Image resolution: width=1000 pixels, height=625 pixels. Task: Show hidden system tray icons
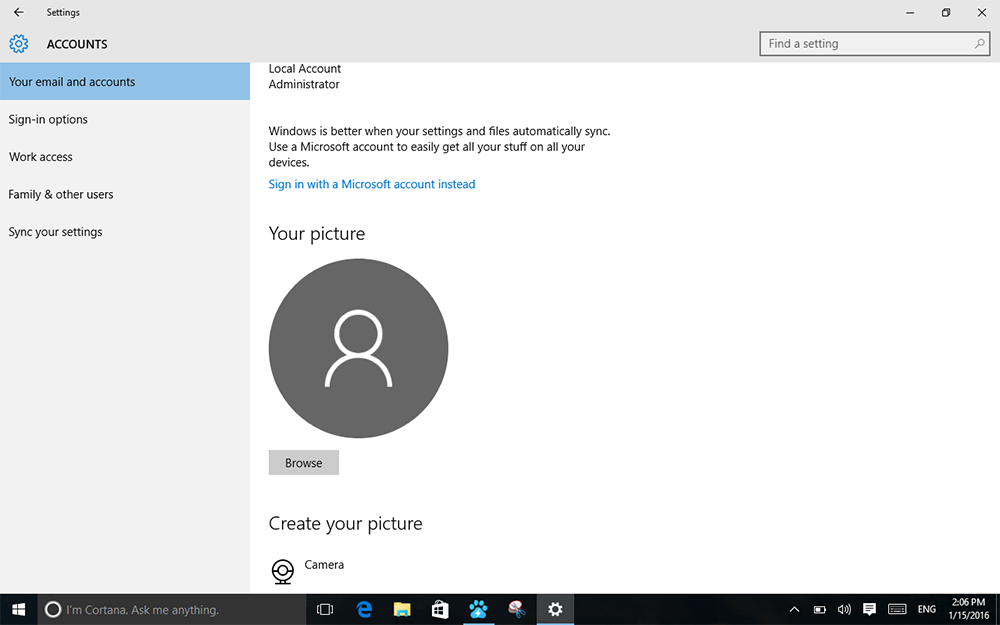794,610
